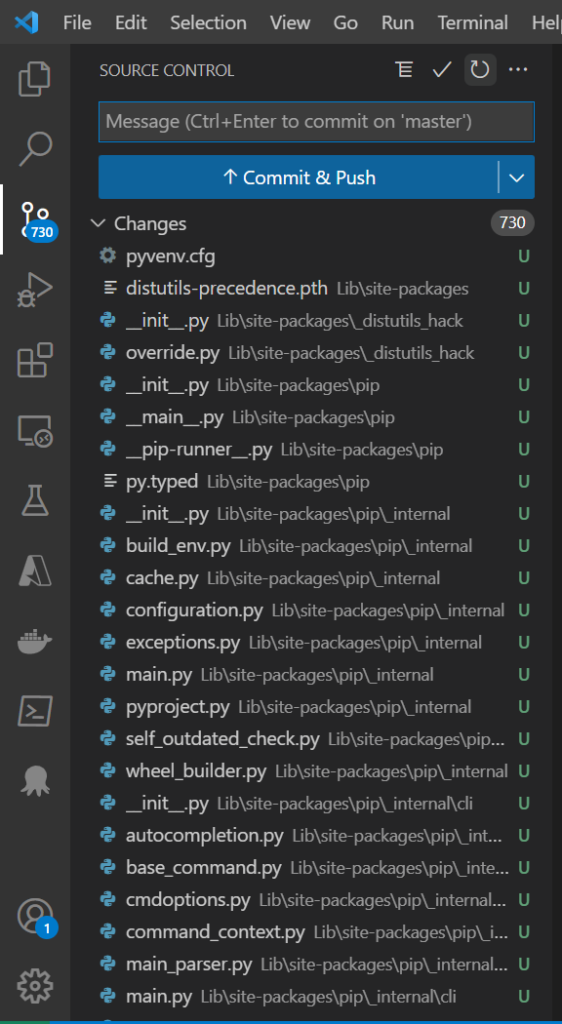Open the Terminal menu

(473, 23)
